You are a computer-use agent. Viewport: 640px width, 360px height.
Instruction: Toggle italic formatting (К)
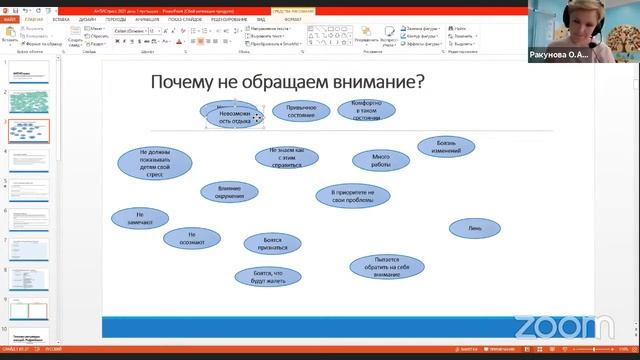click(124, 41)
